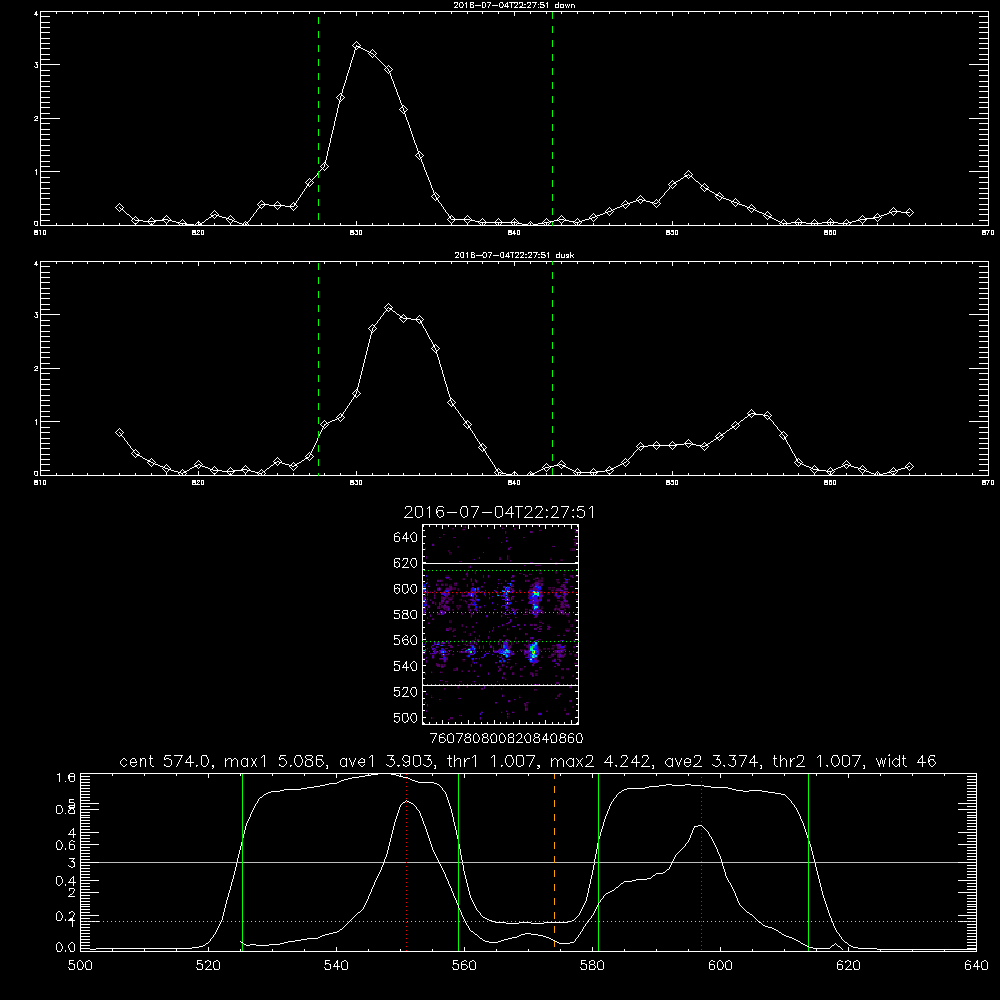This screenshot has width=1000, height=1000.
Task: Click the 1.6 label on bottom plot y-axis
Action: [66, 777]
